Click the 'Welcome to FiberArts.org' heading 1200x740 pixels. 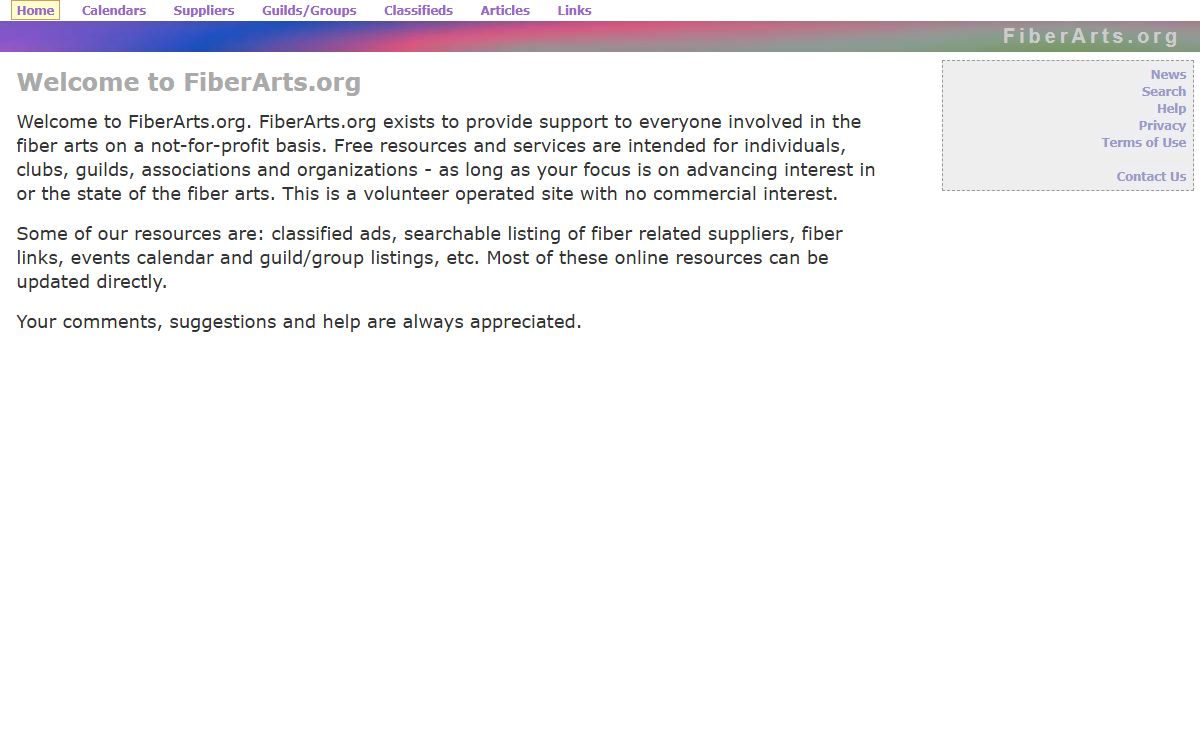189,82
